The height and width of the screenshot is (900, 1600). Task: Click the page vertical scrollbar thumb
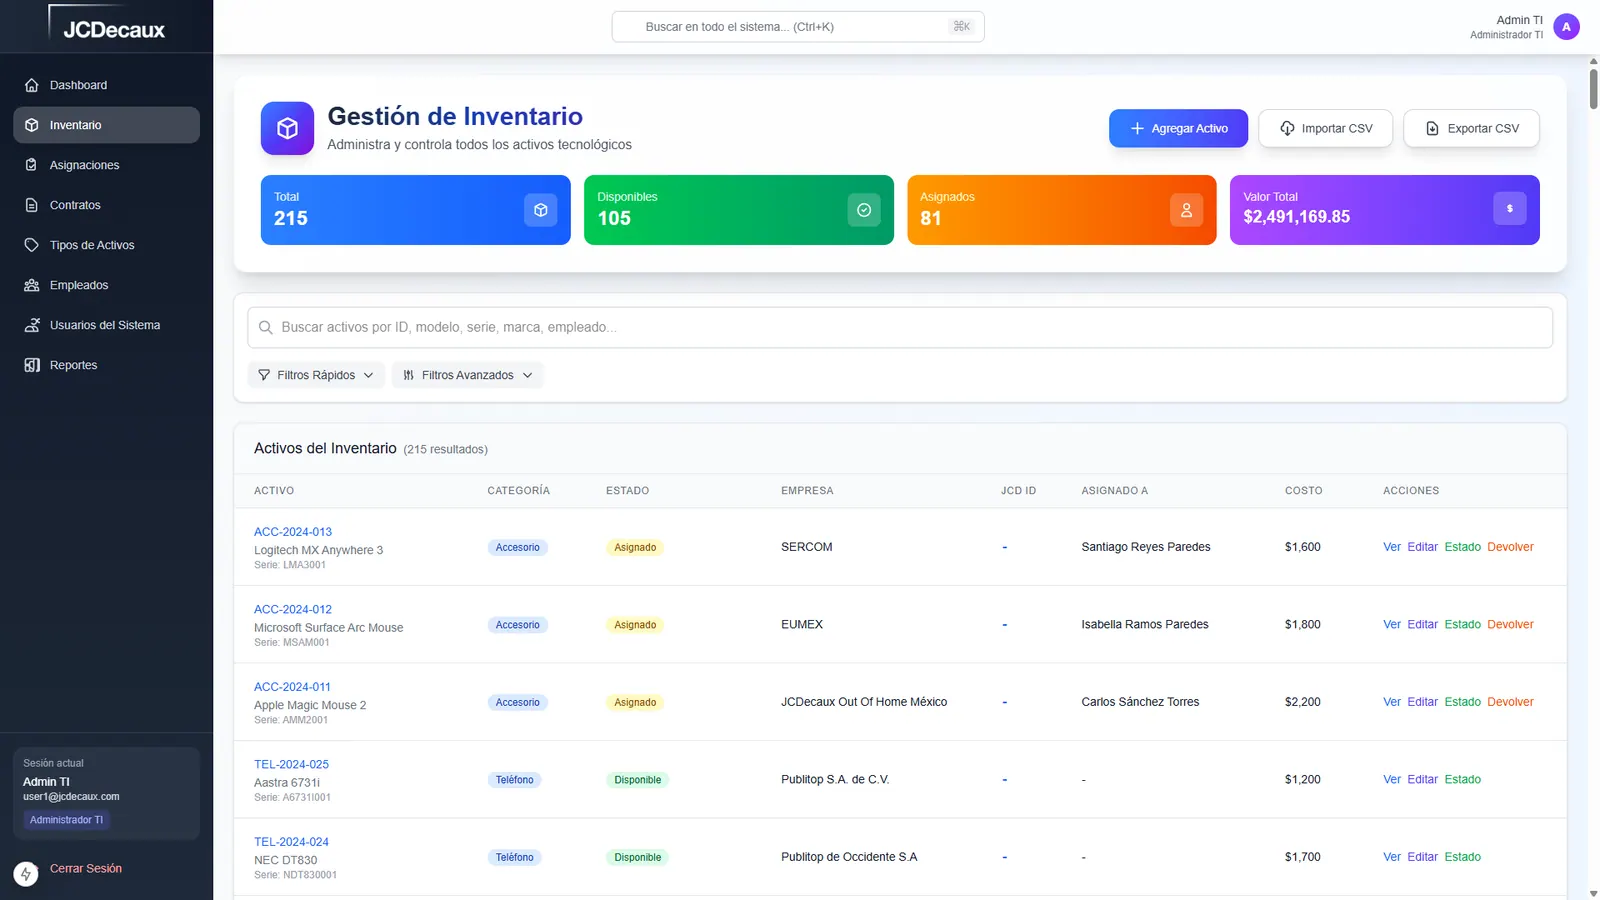(x=1593, y=88)
